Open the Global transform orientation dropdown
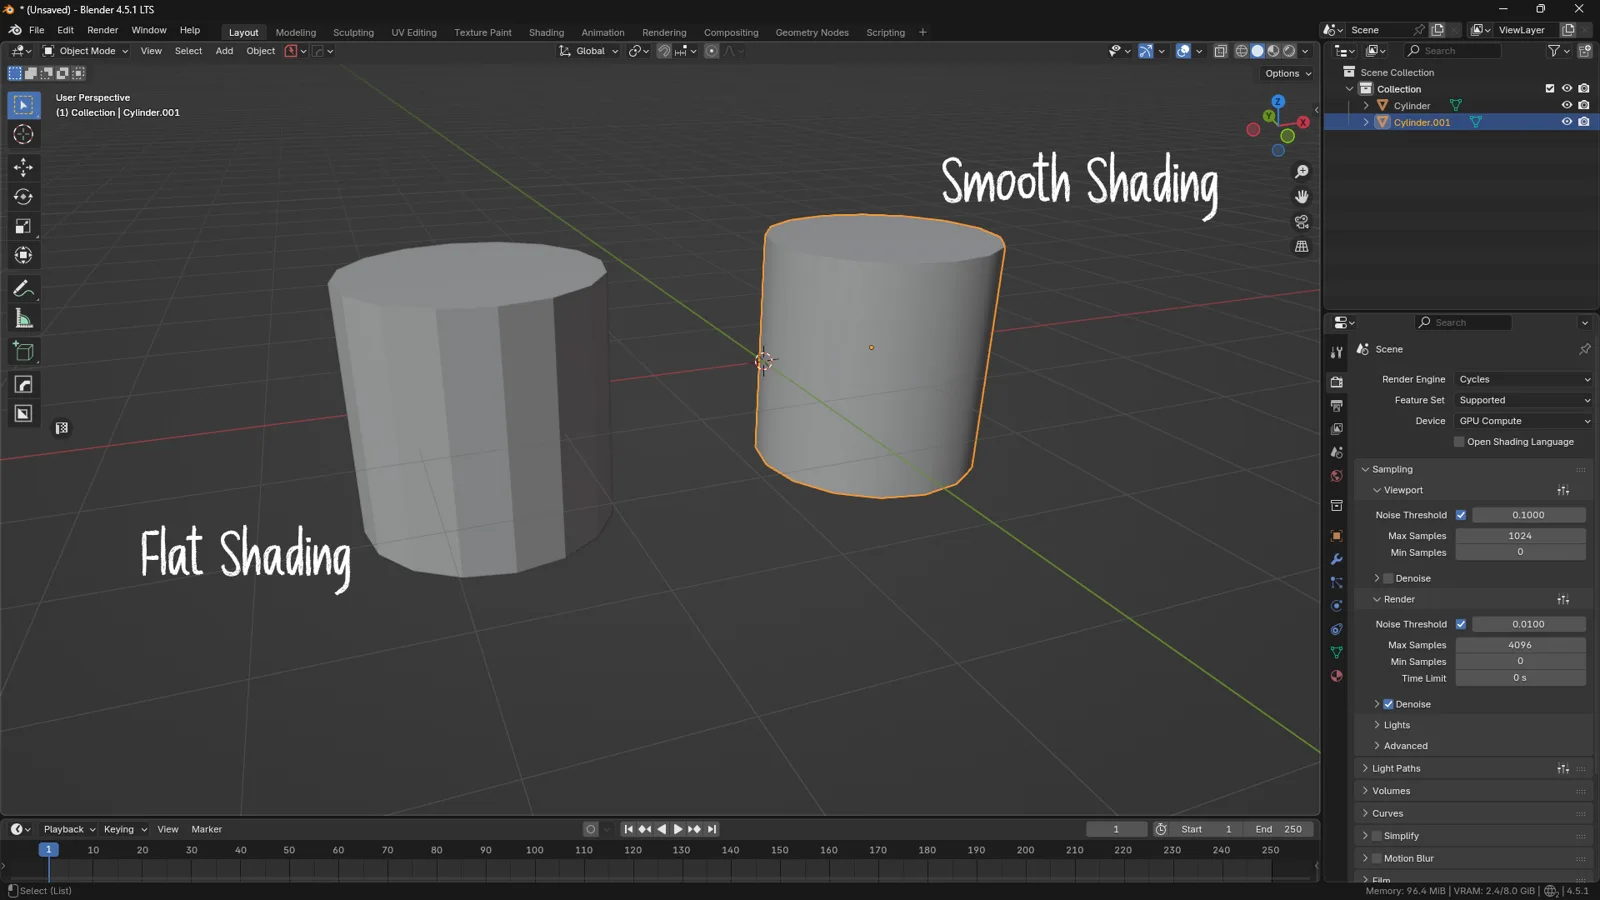 pyautogui.click(x=589, y=51)
